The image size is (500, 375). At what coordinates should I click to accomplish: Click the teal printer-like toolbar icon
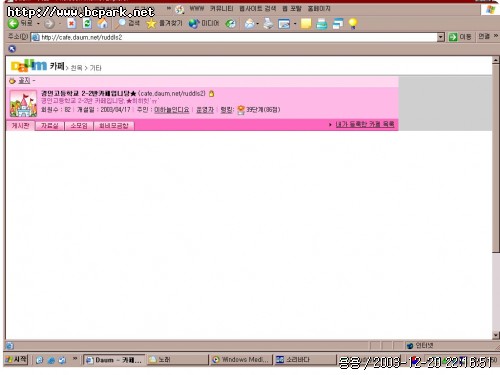(x=322, y=24)
